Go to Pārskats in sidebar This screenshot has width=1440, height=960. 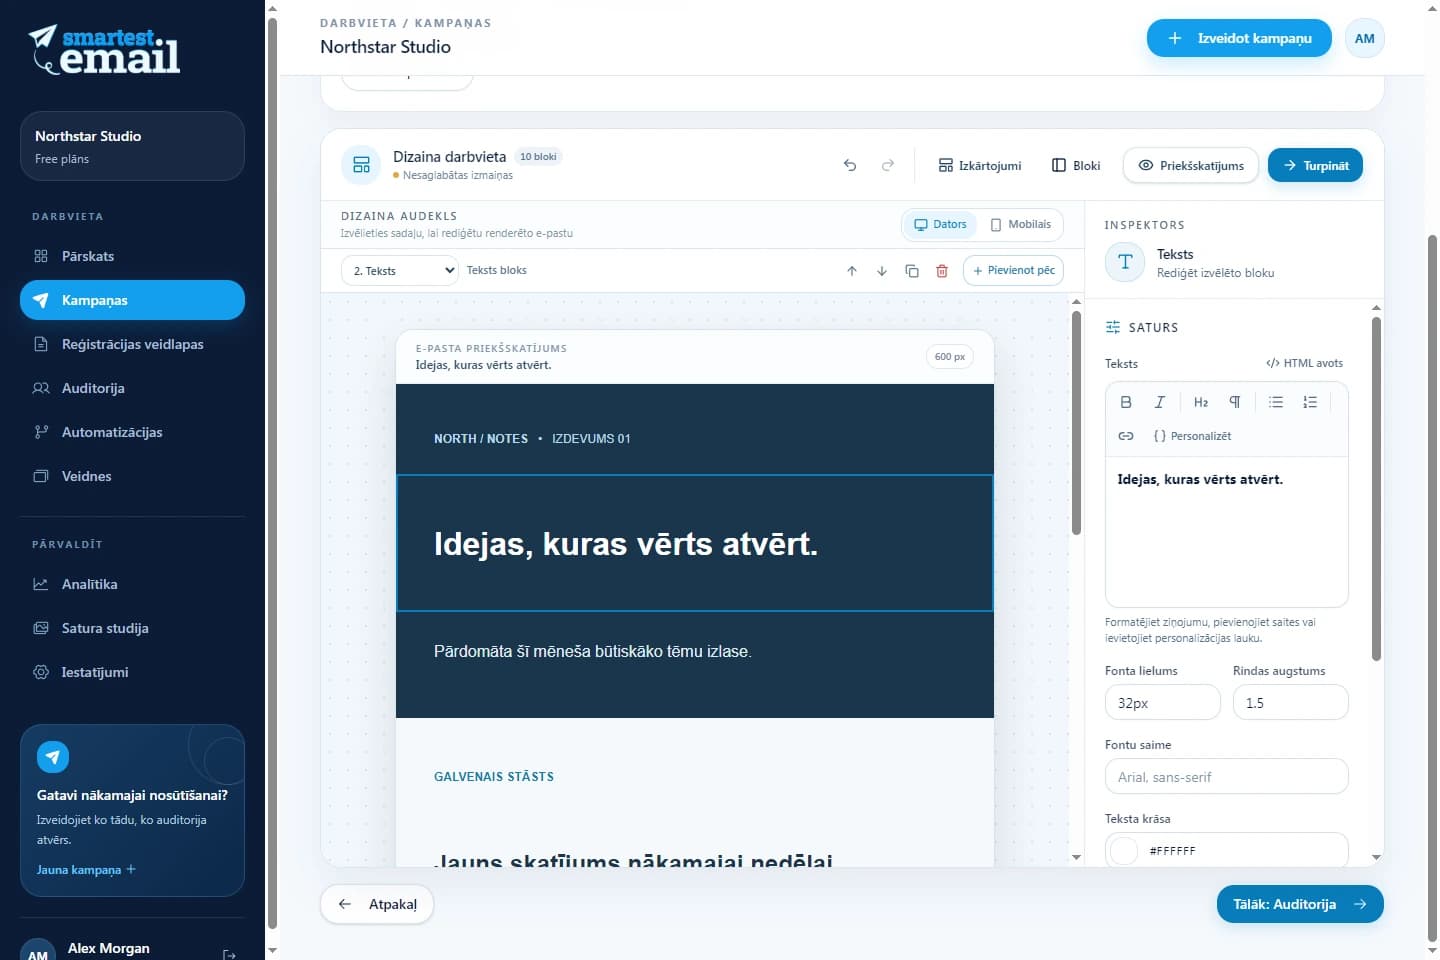point(132,256)
